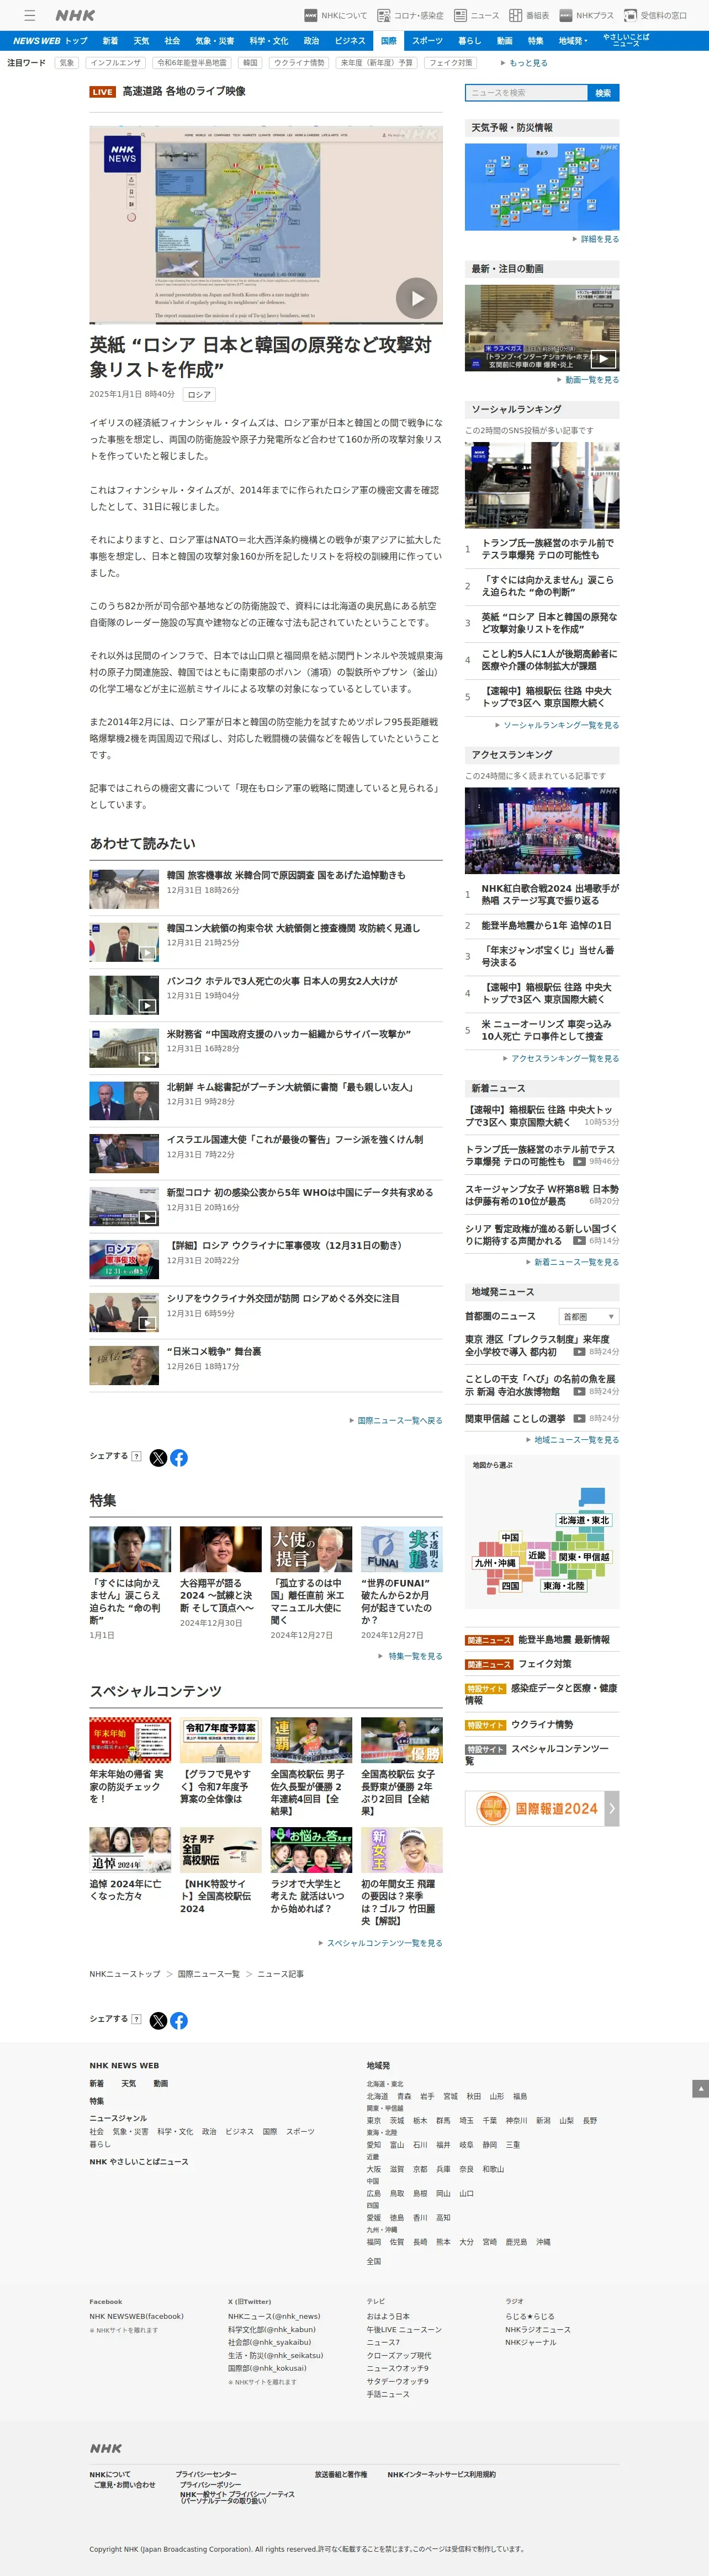Image resolution: width=709 pixels, height=2576 pixels.
Task: Switch to the 社会 navigation tab
Action: click(172, 41)
